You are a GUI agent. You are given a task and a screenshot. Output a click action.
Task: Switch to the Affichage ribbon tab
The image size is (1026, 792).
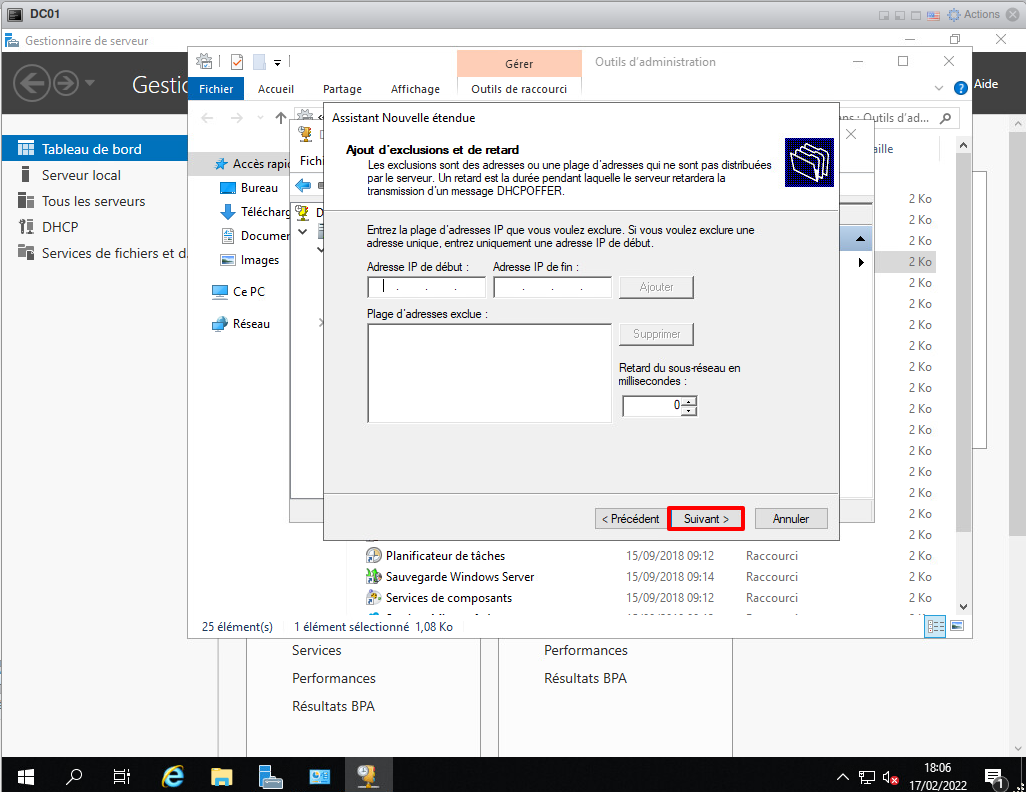pos(415,89)
